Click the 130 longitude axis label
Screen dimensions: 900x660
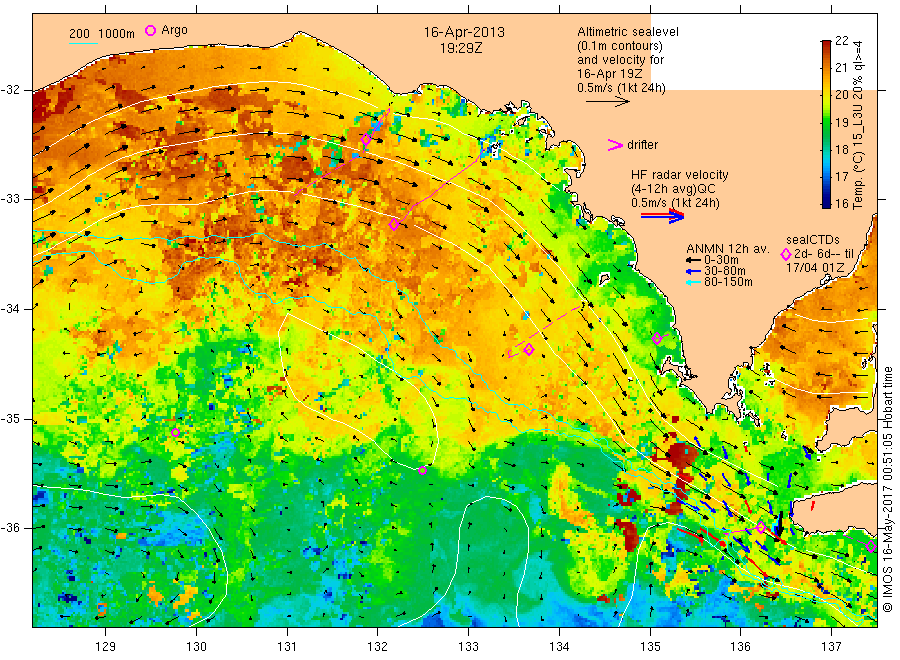[196, 647]
